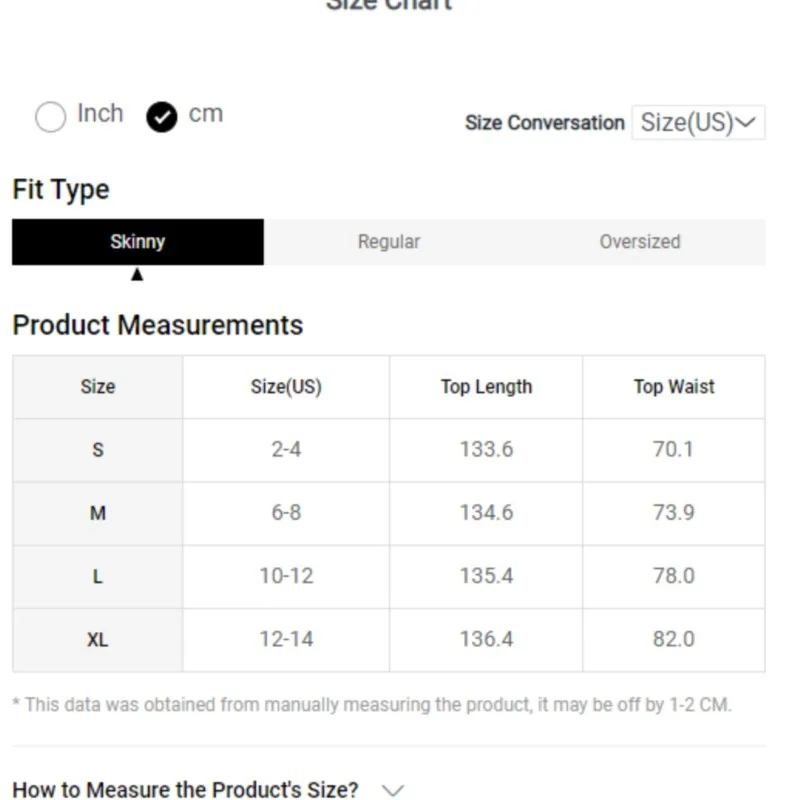800x800 pixels.
Task: Click the Inch label text
Action: click(100, 114)
